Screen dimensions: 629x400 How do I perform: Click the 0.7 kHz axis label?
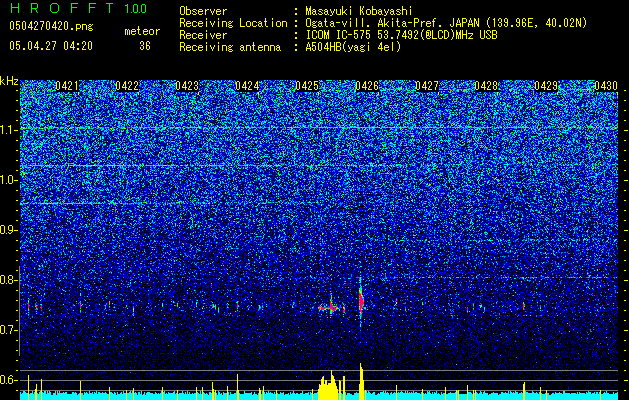9,330
